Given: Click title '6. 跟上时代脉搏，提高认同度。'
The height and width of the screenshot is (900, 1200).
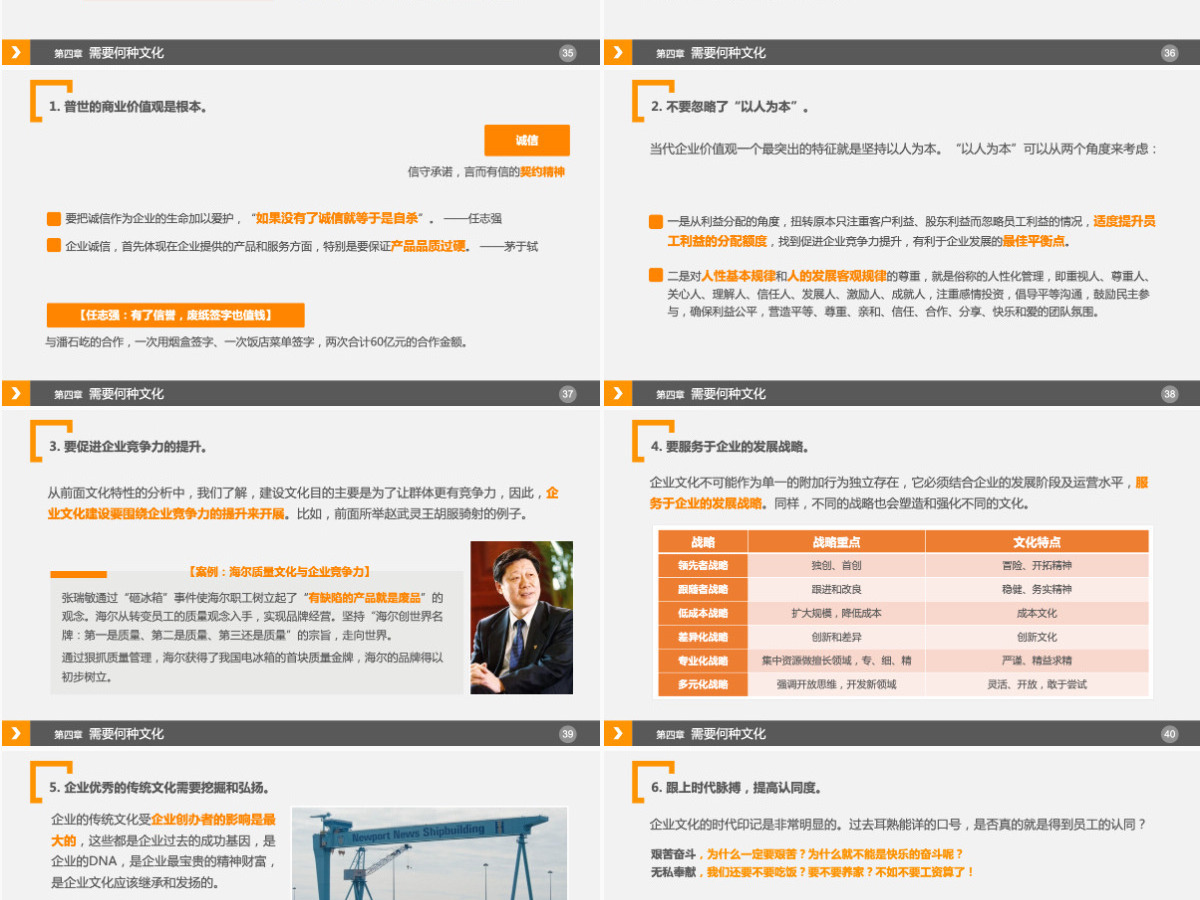Looking at the screenshot, I should (x=736, y=788).
